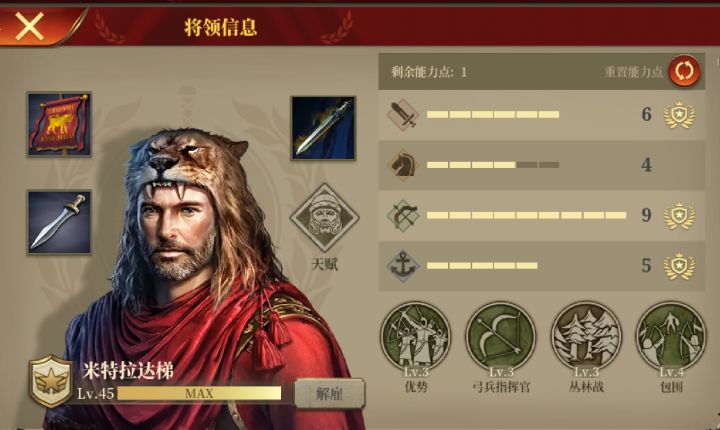Click the cavalry horse ability icon
Image resolution: width=720 pixels, height=430 pixels.
click(403, 164)
